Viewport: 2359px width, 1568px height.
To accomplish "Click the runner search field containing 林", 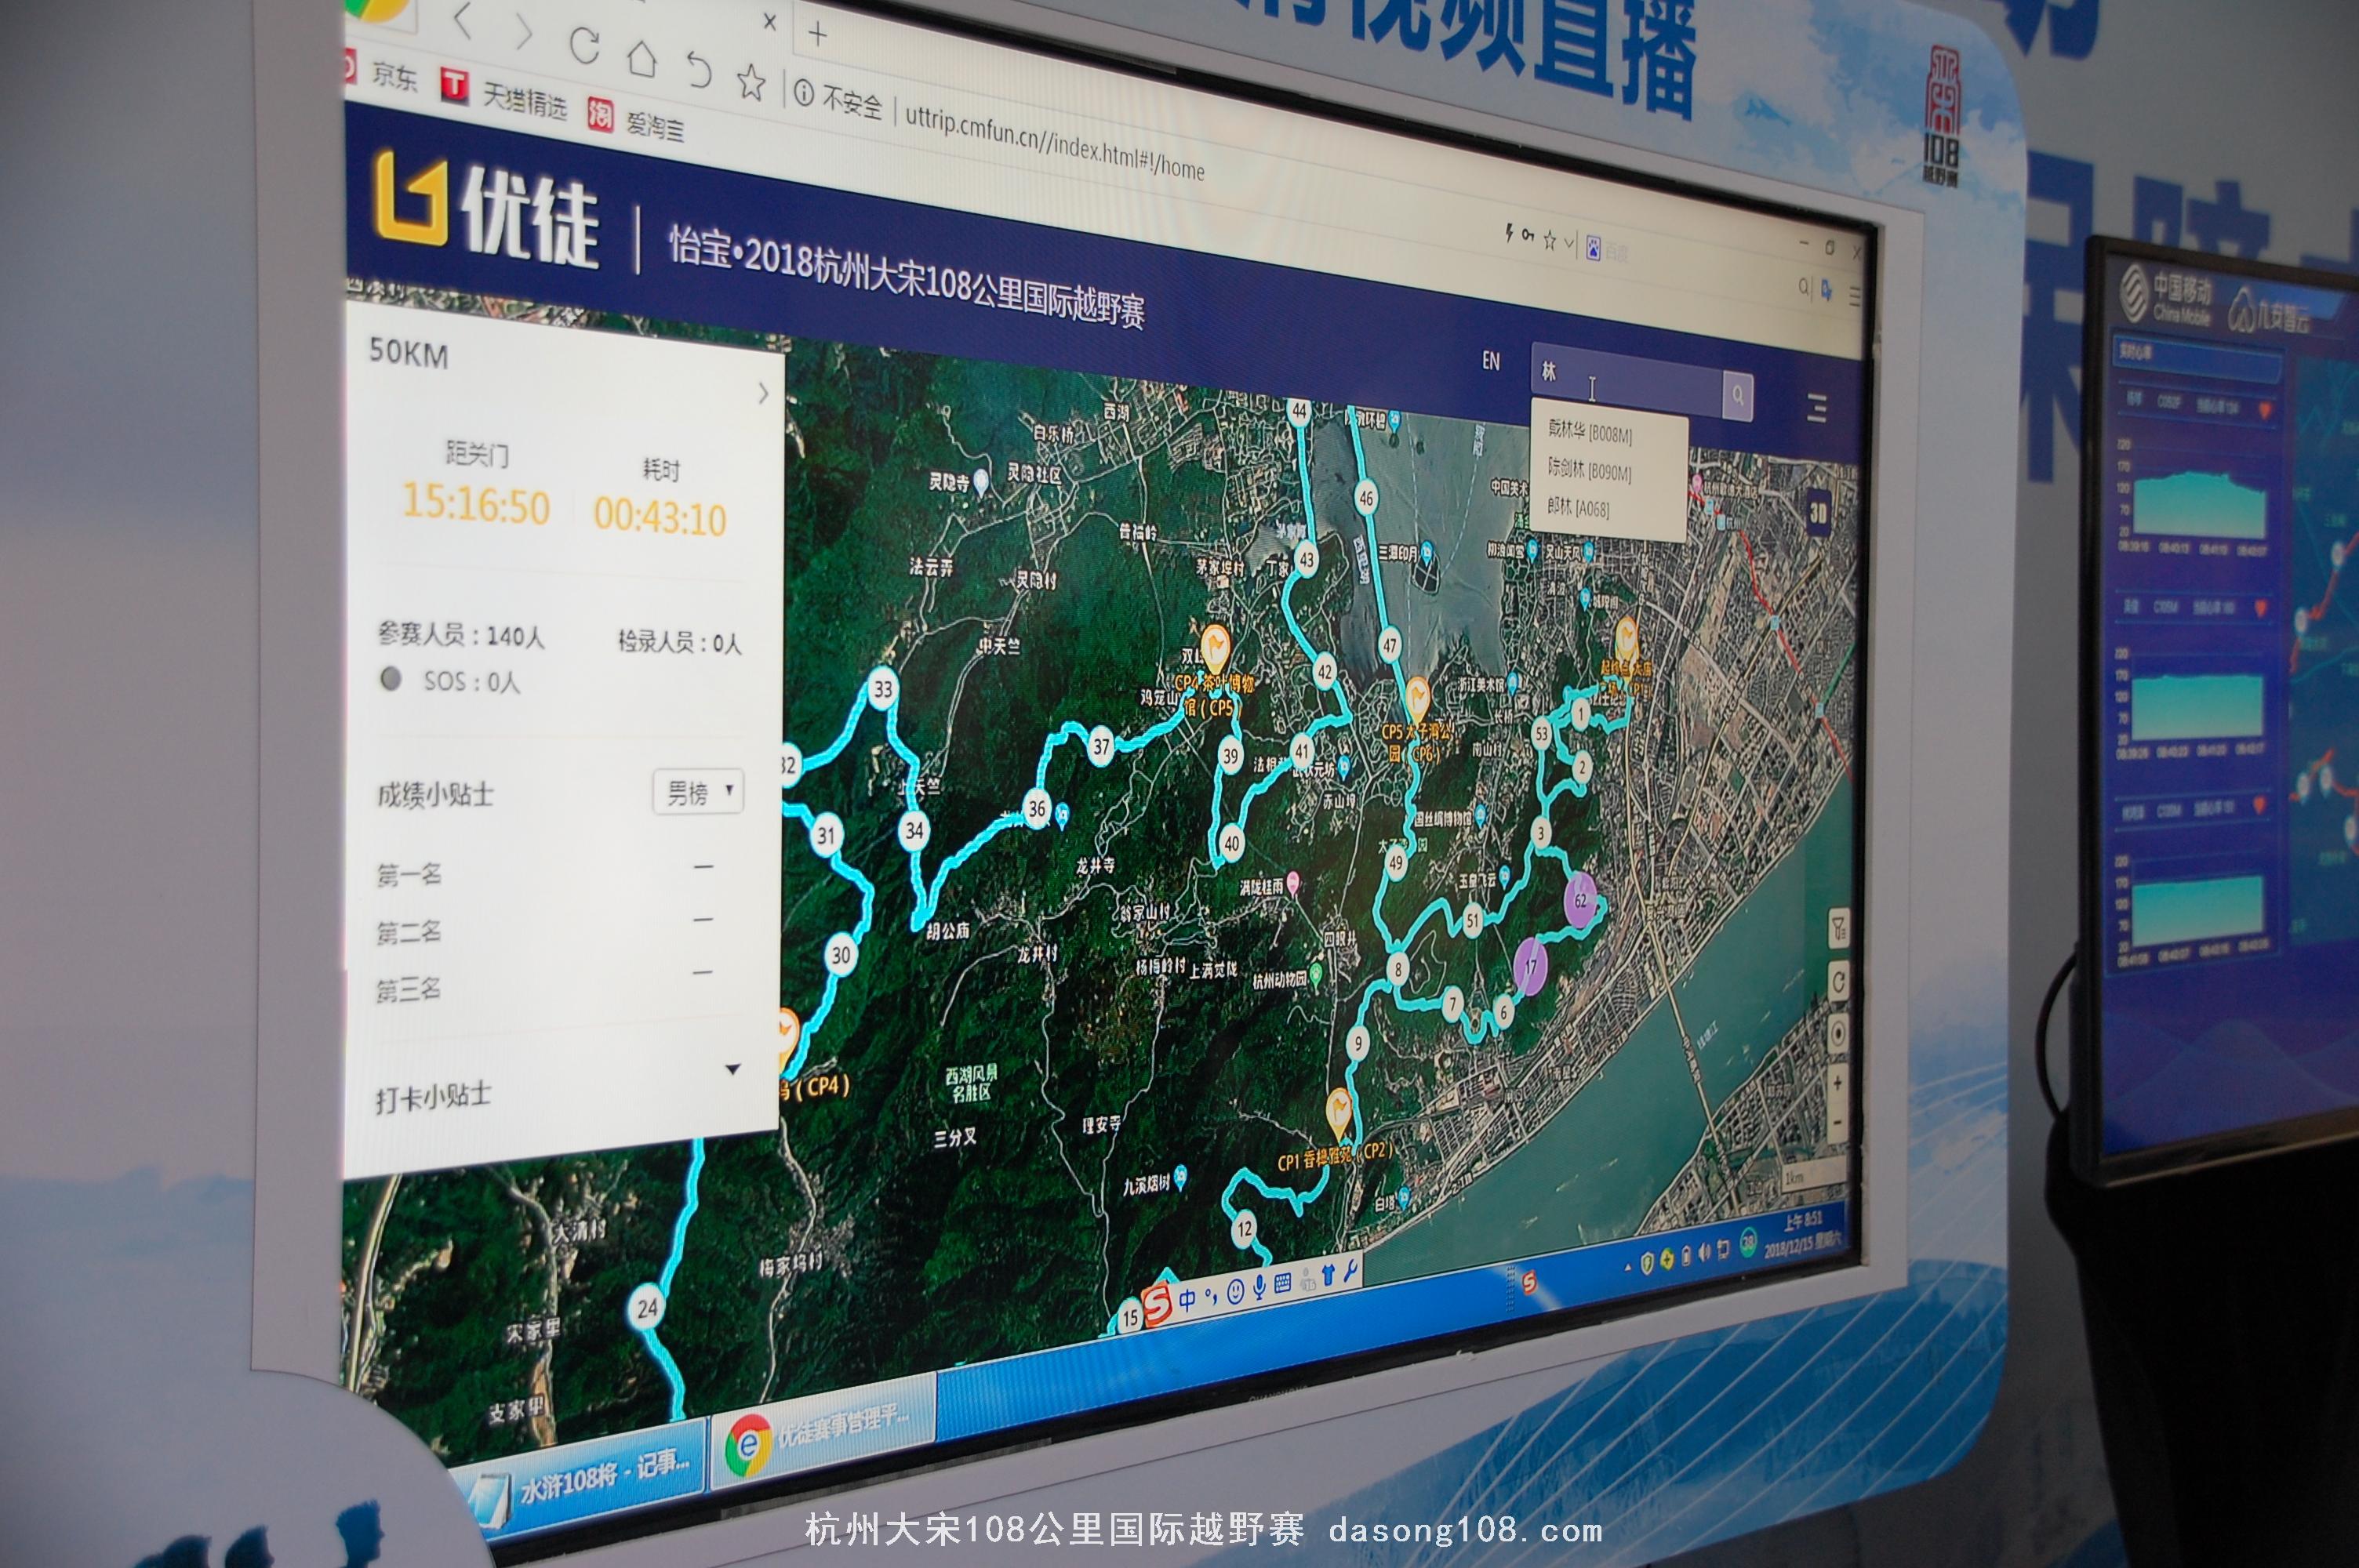I will pos(1627,380).
